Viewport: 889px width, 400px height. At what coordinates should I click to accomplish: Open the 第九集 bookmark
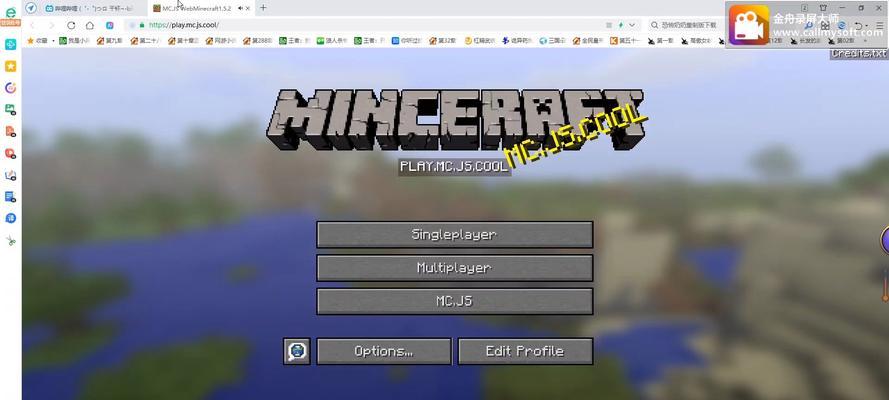(109, 41)
